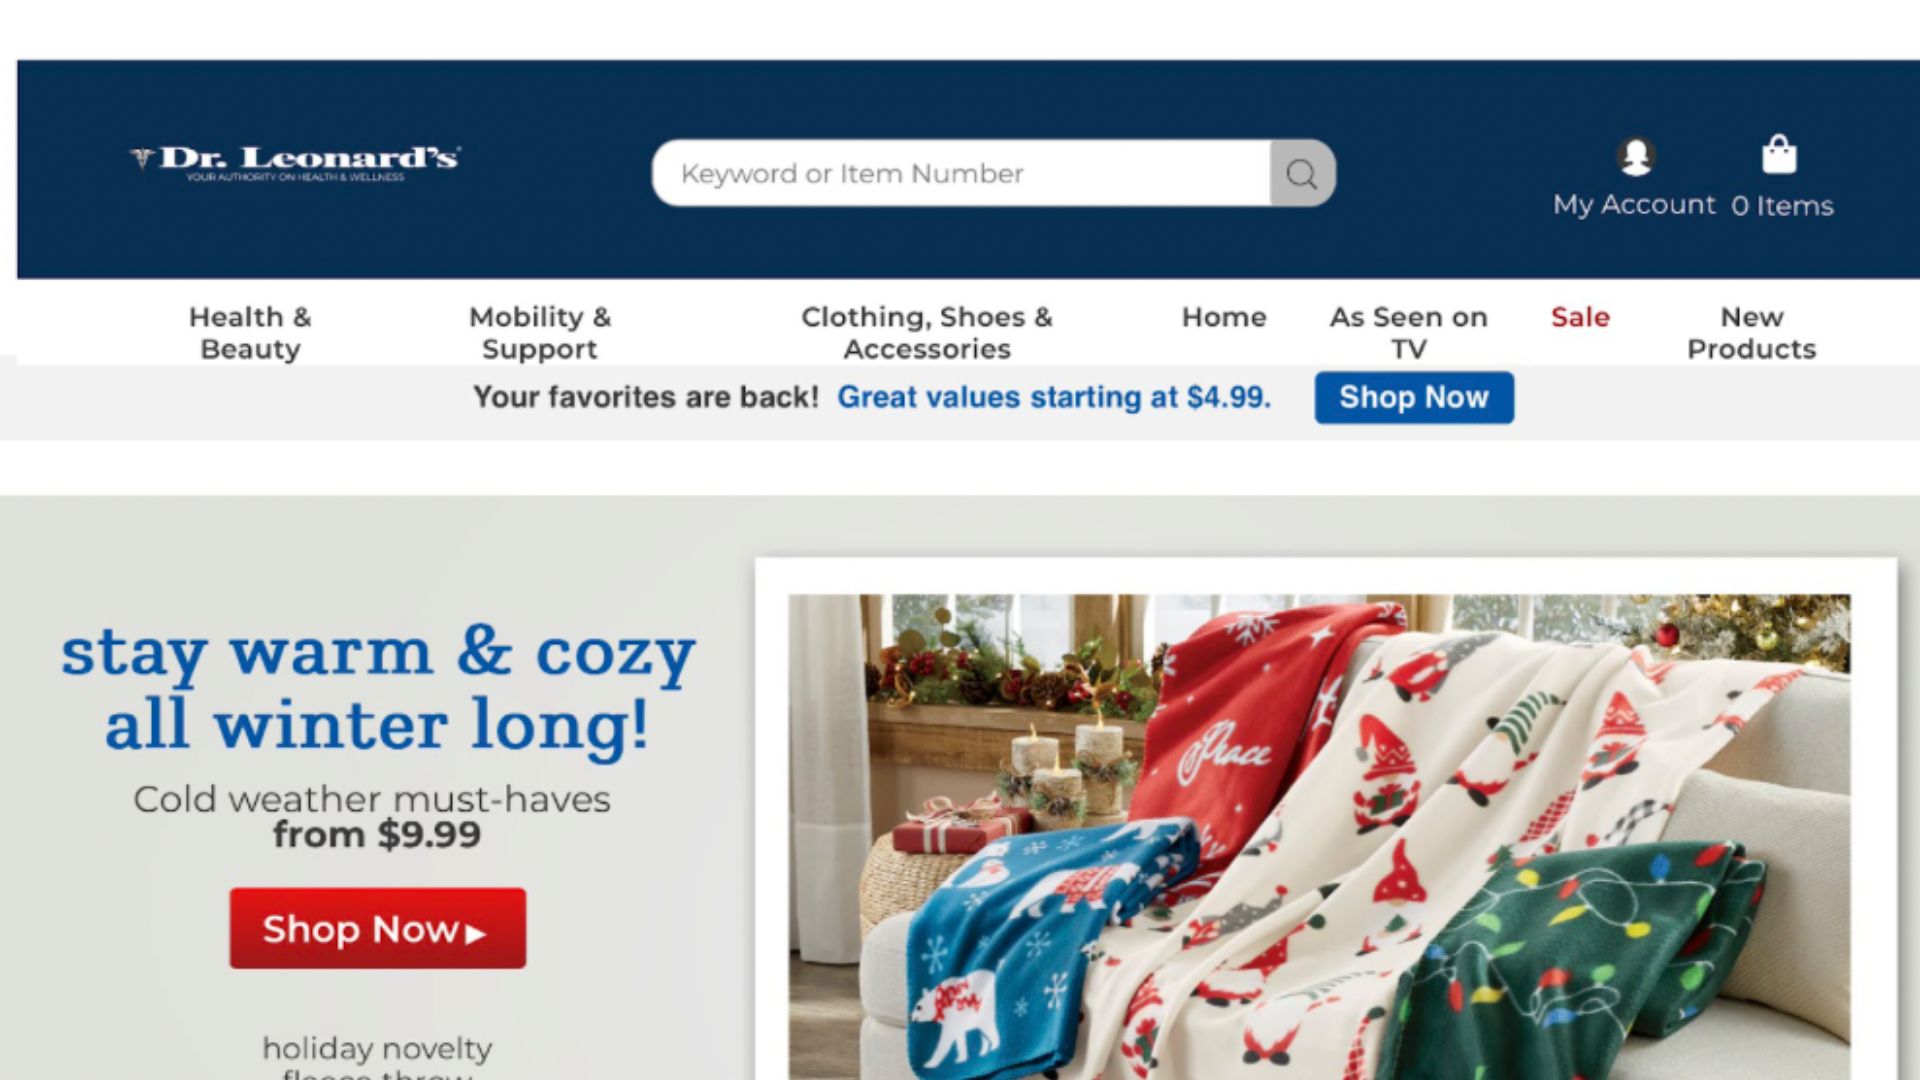Click the My Account text link
This screenshot has width=1920, height=1080.
coord(1634,205)
